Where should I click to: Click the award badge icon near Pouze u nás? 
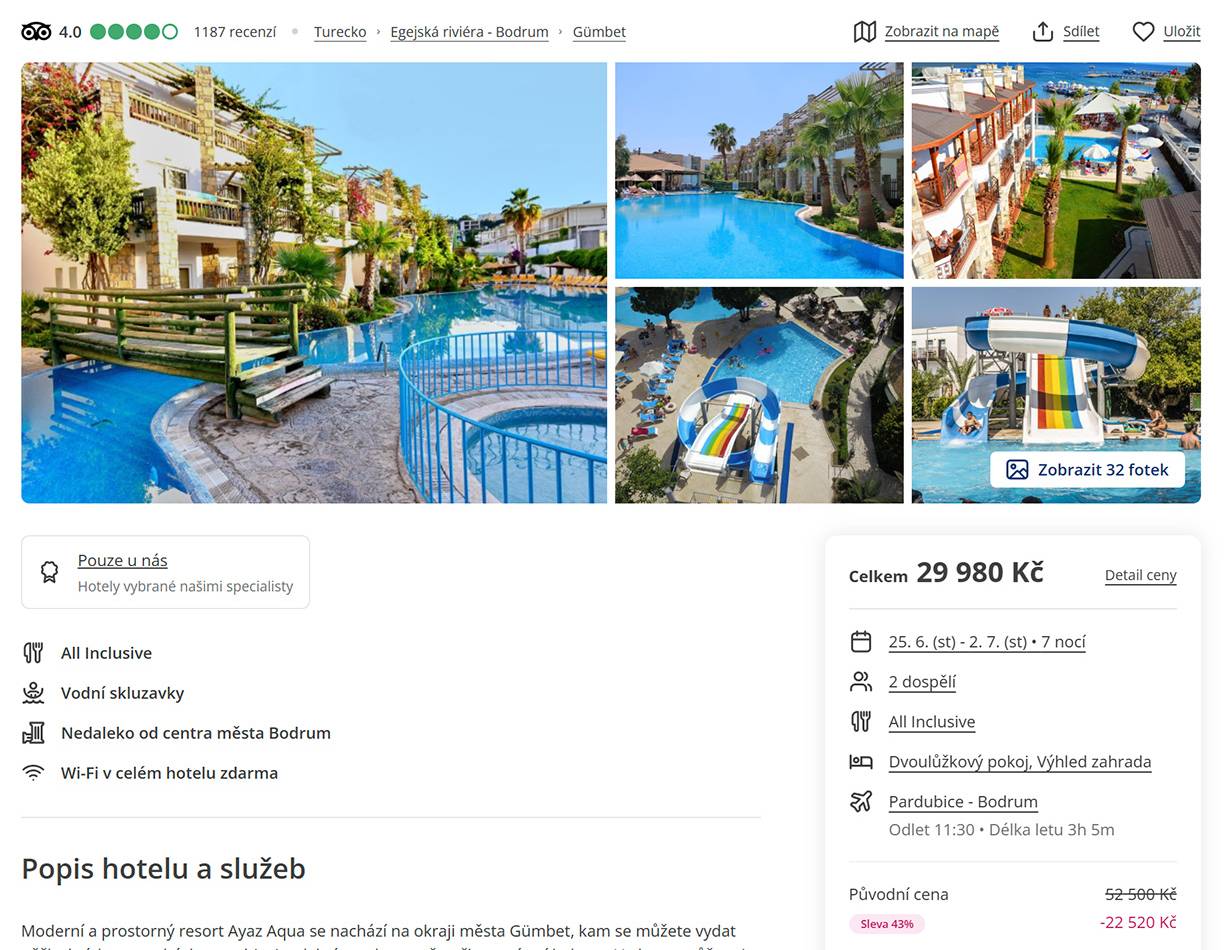(x=49, y=572)
